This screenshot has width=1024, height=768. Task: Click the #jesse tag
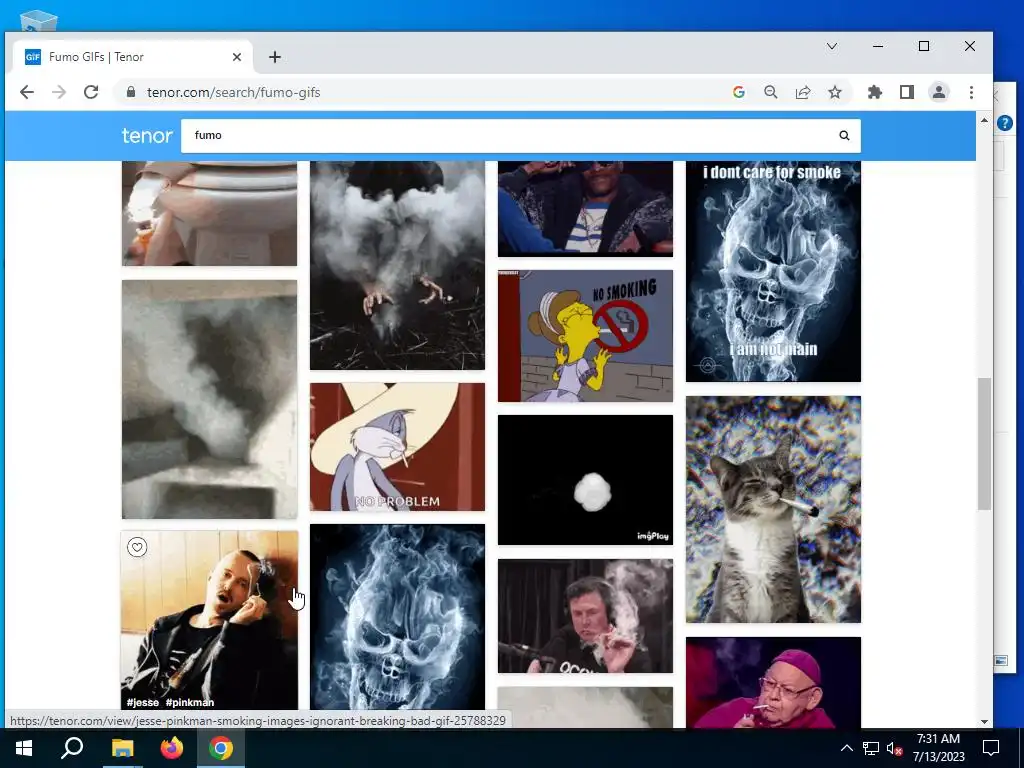(x=143, y=703)
